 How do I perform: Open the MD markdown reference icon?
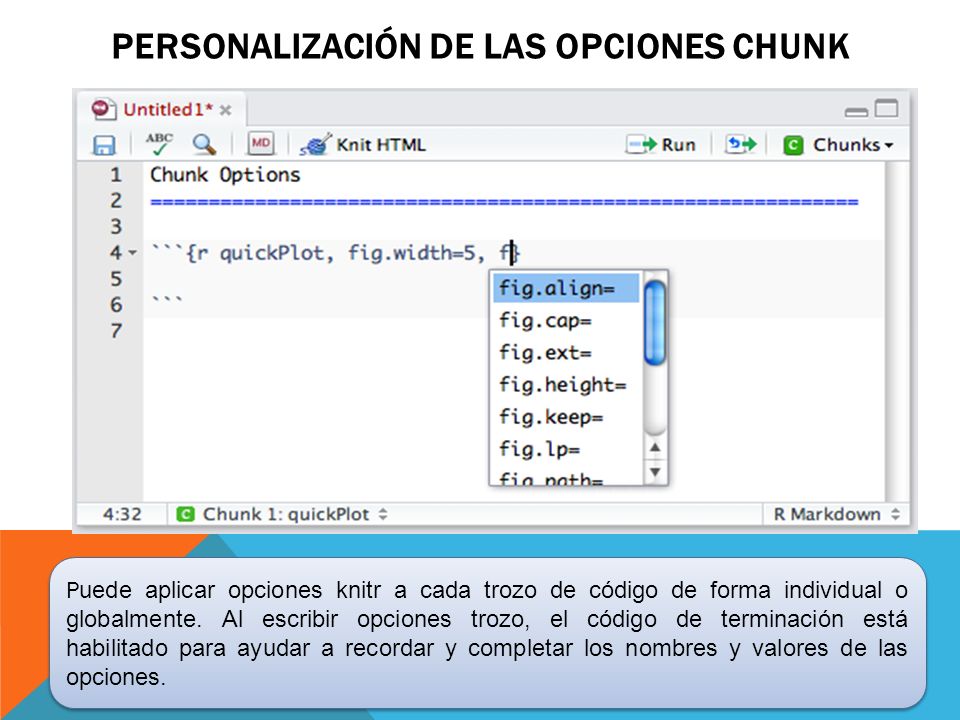coord(261,143)
